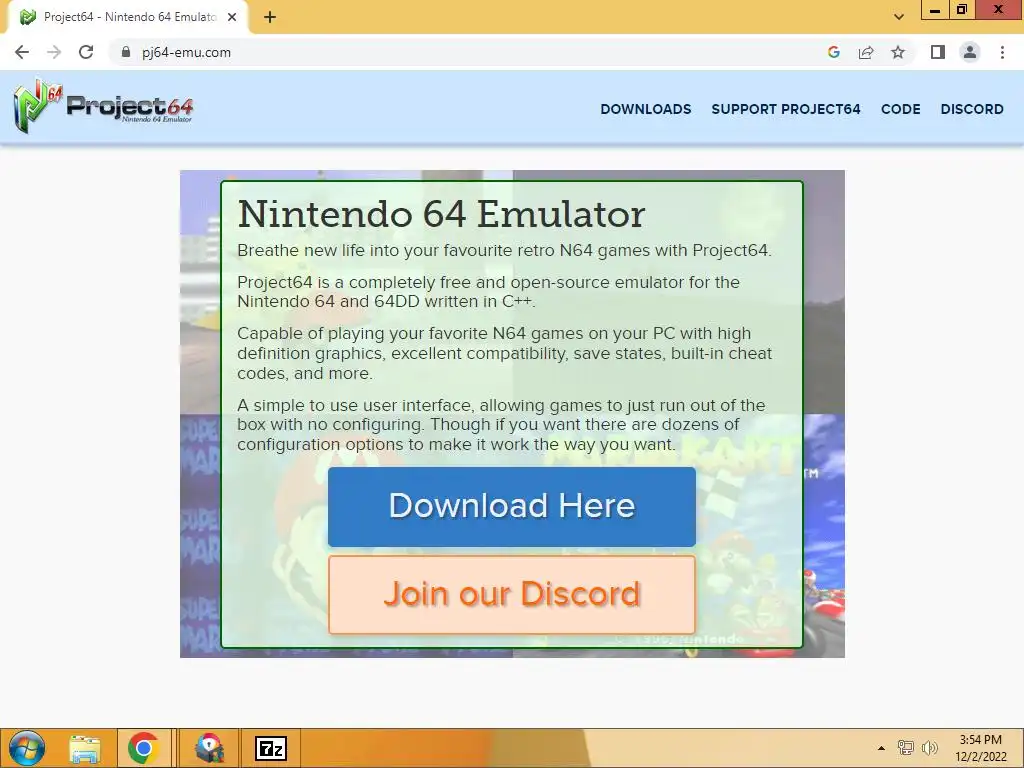The width and height of the screenshot is (1024, 768).
Task: Go back with the browser back arrow
Action: click(22, 52)
